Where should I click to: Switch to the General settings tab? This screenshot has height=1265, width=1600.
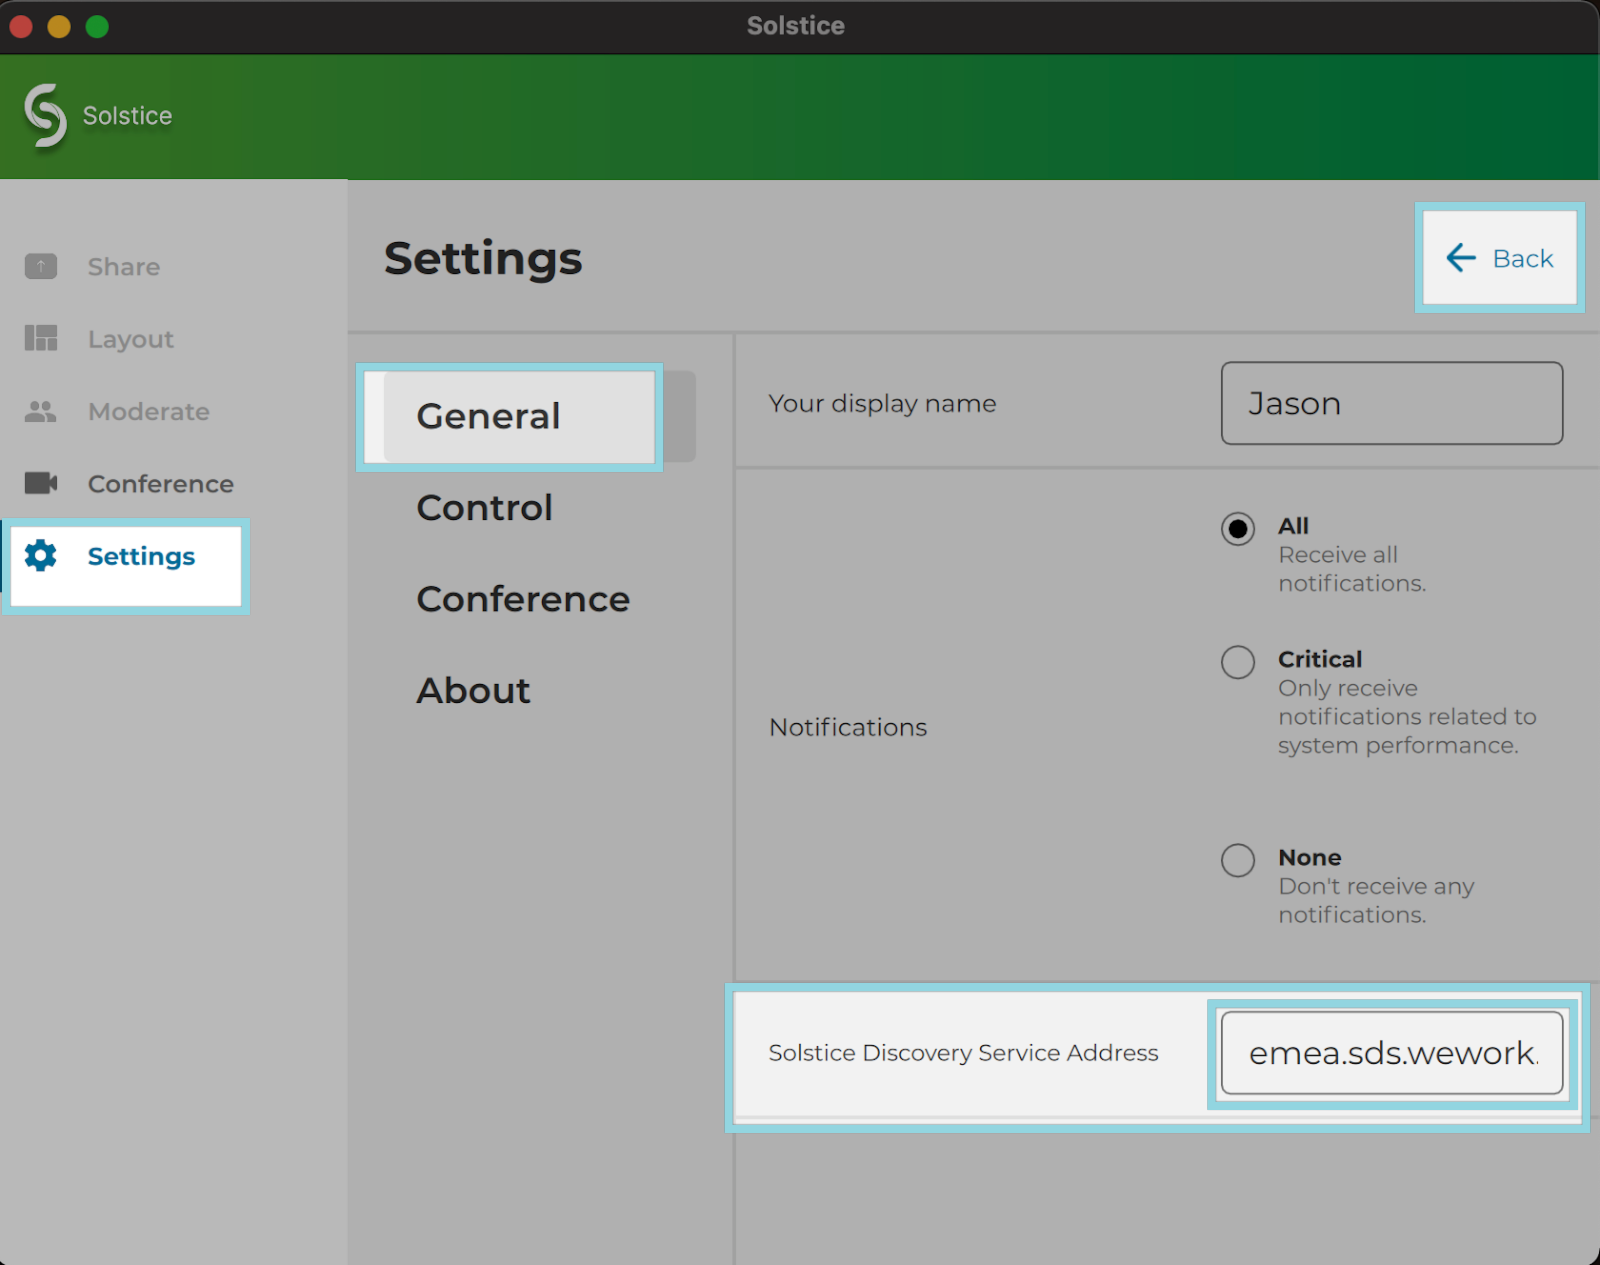488,416
